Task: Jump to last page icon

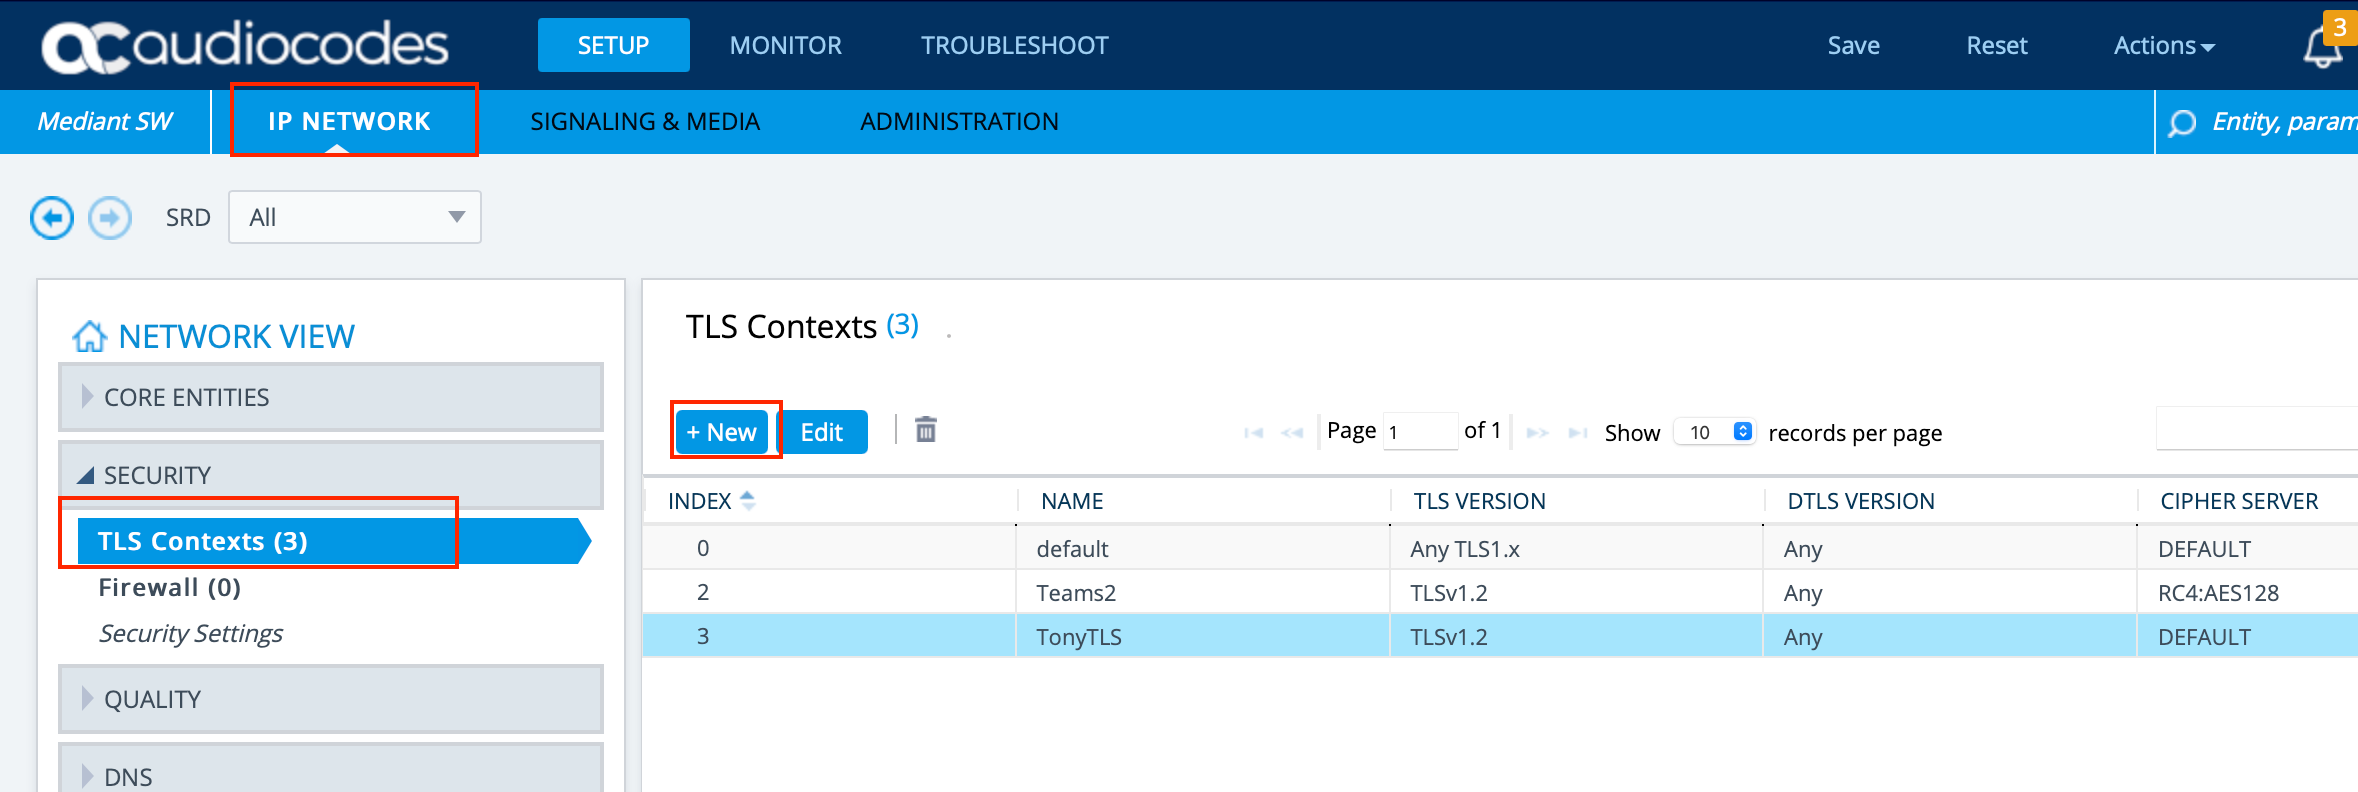Action: [1578, 433]
